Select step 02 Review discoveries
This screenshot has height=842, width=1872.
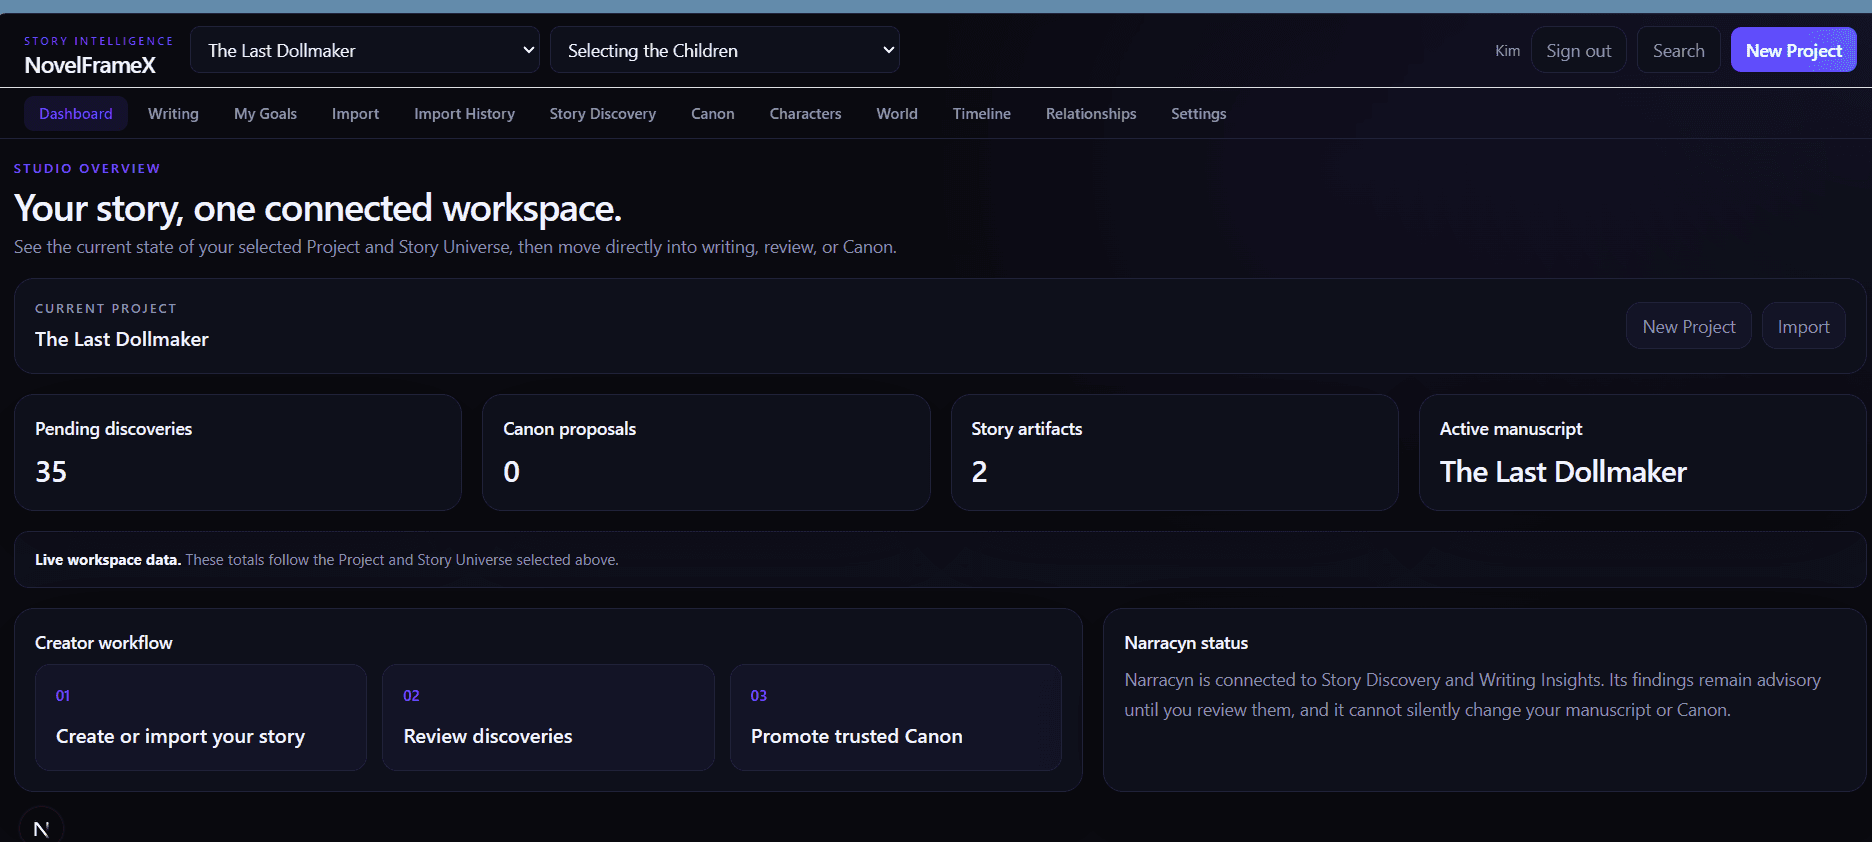548,717
